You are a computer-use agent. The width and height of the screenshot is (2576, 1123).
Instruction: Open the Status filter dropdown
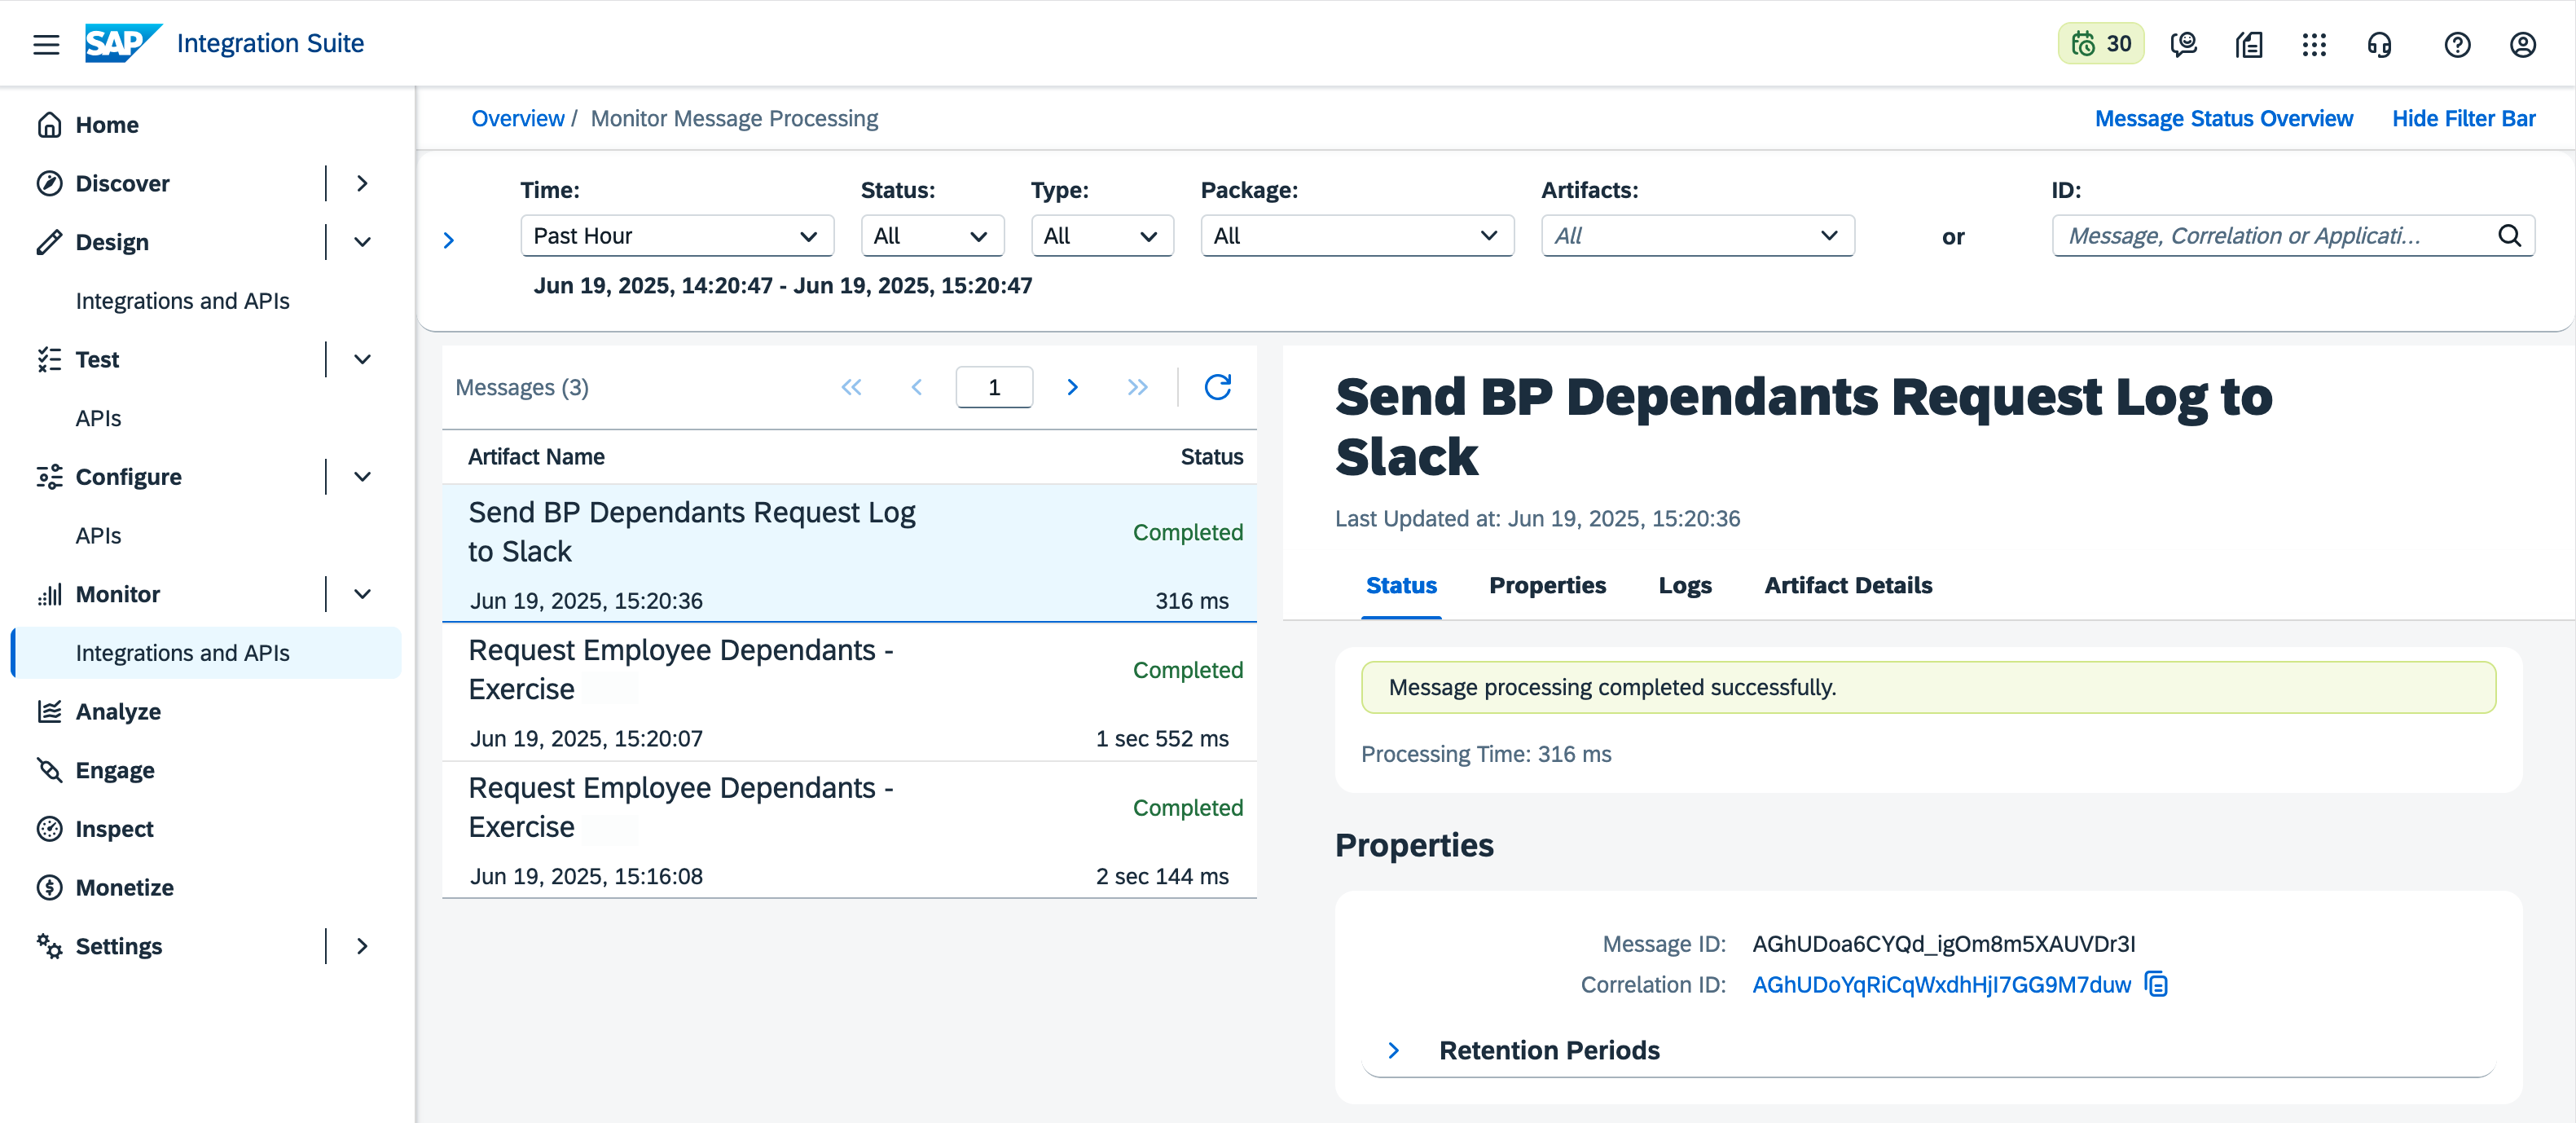pyautogui.click(x=932, y=236)
